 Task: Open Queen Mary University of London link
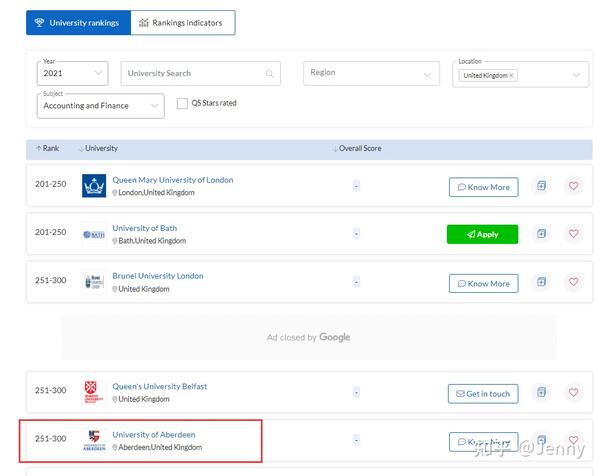tap(173, 180)
